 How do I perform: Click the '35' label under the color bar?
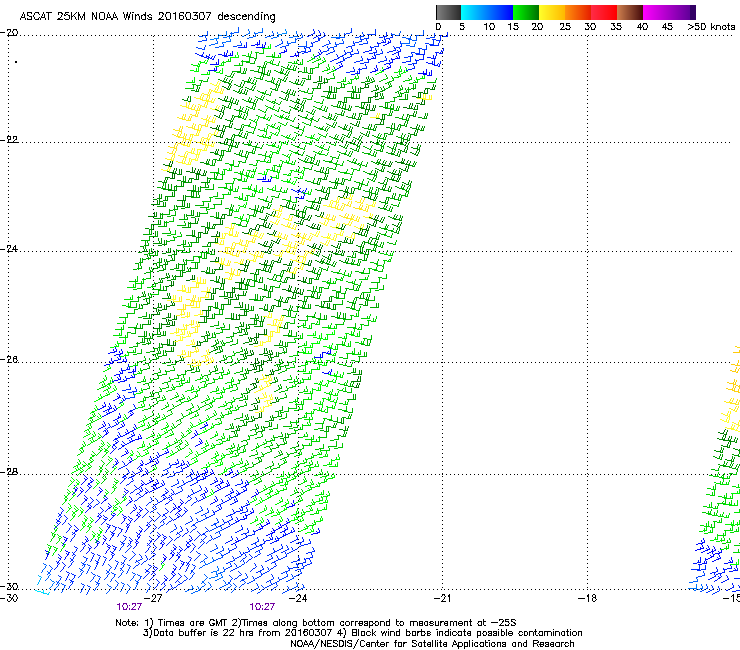tap(616, 26)
